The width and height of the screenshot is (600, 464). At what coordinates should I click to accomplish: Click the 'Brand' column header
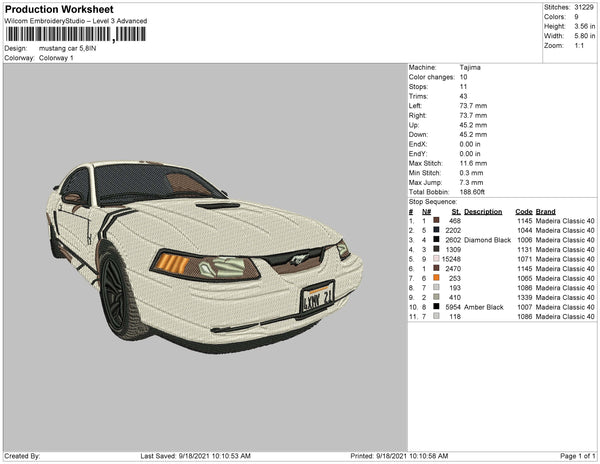click(546, 212)
